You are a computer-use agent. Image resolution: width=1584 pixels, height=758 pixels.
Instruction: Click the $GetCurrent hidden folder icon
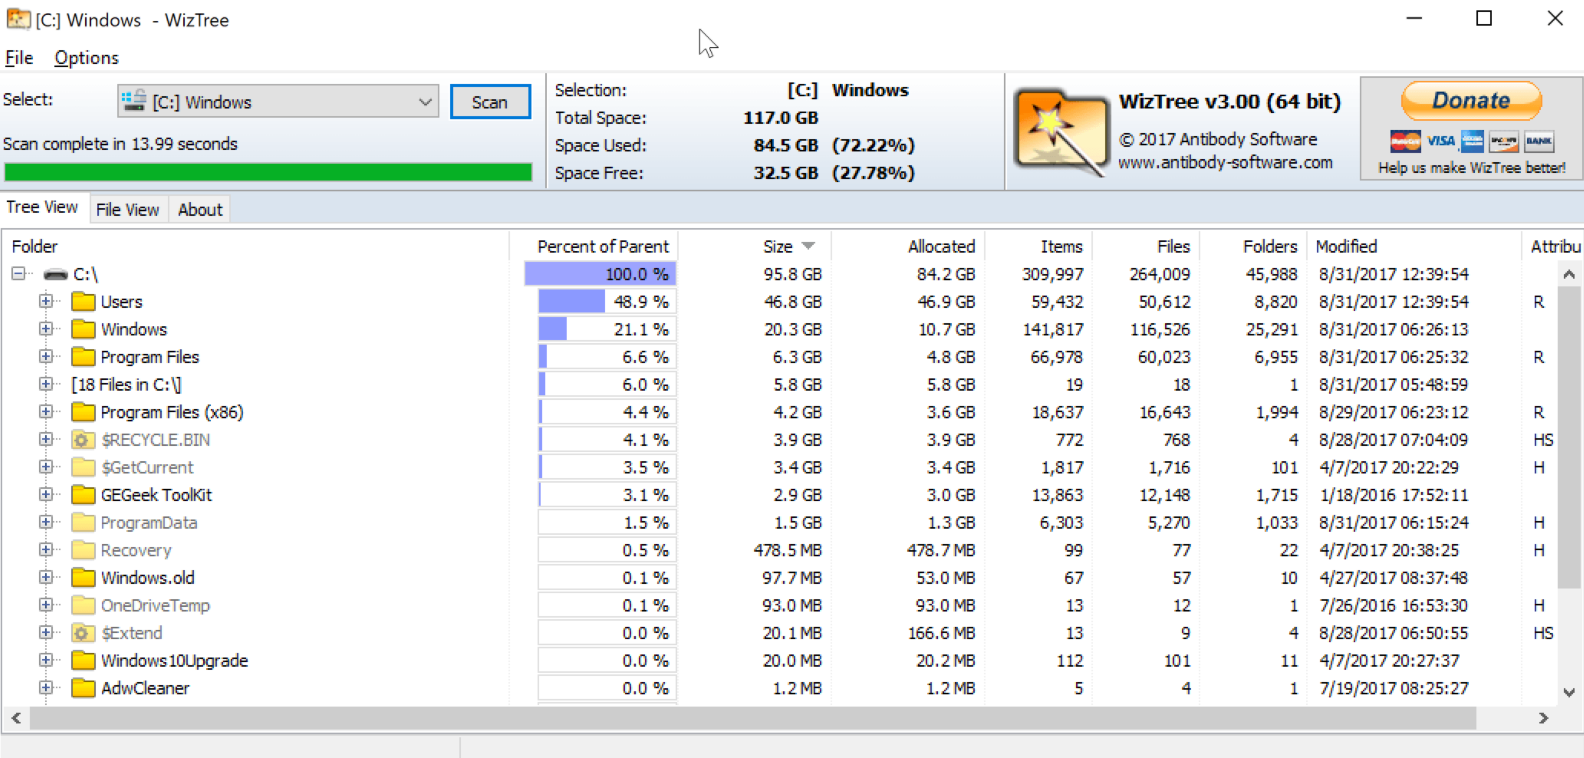[84, 467]
